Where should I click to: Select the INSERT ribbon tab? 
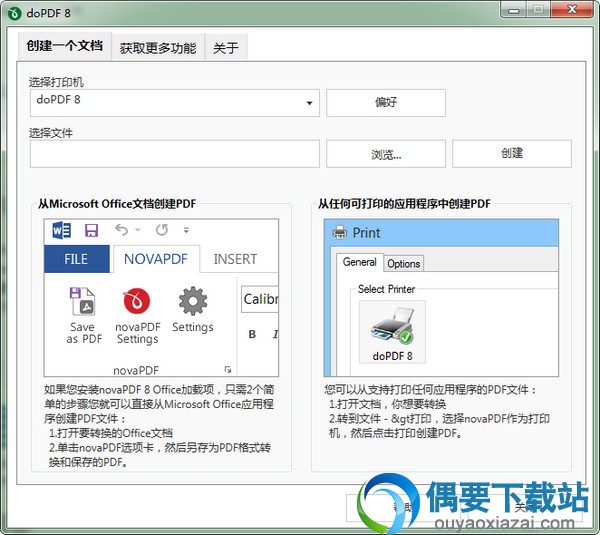235,259
